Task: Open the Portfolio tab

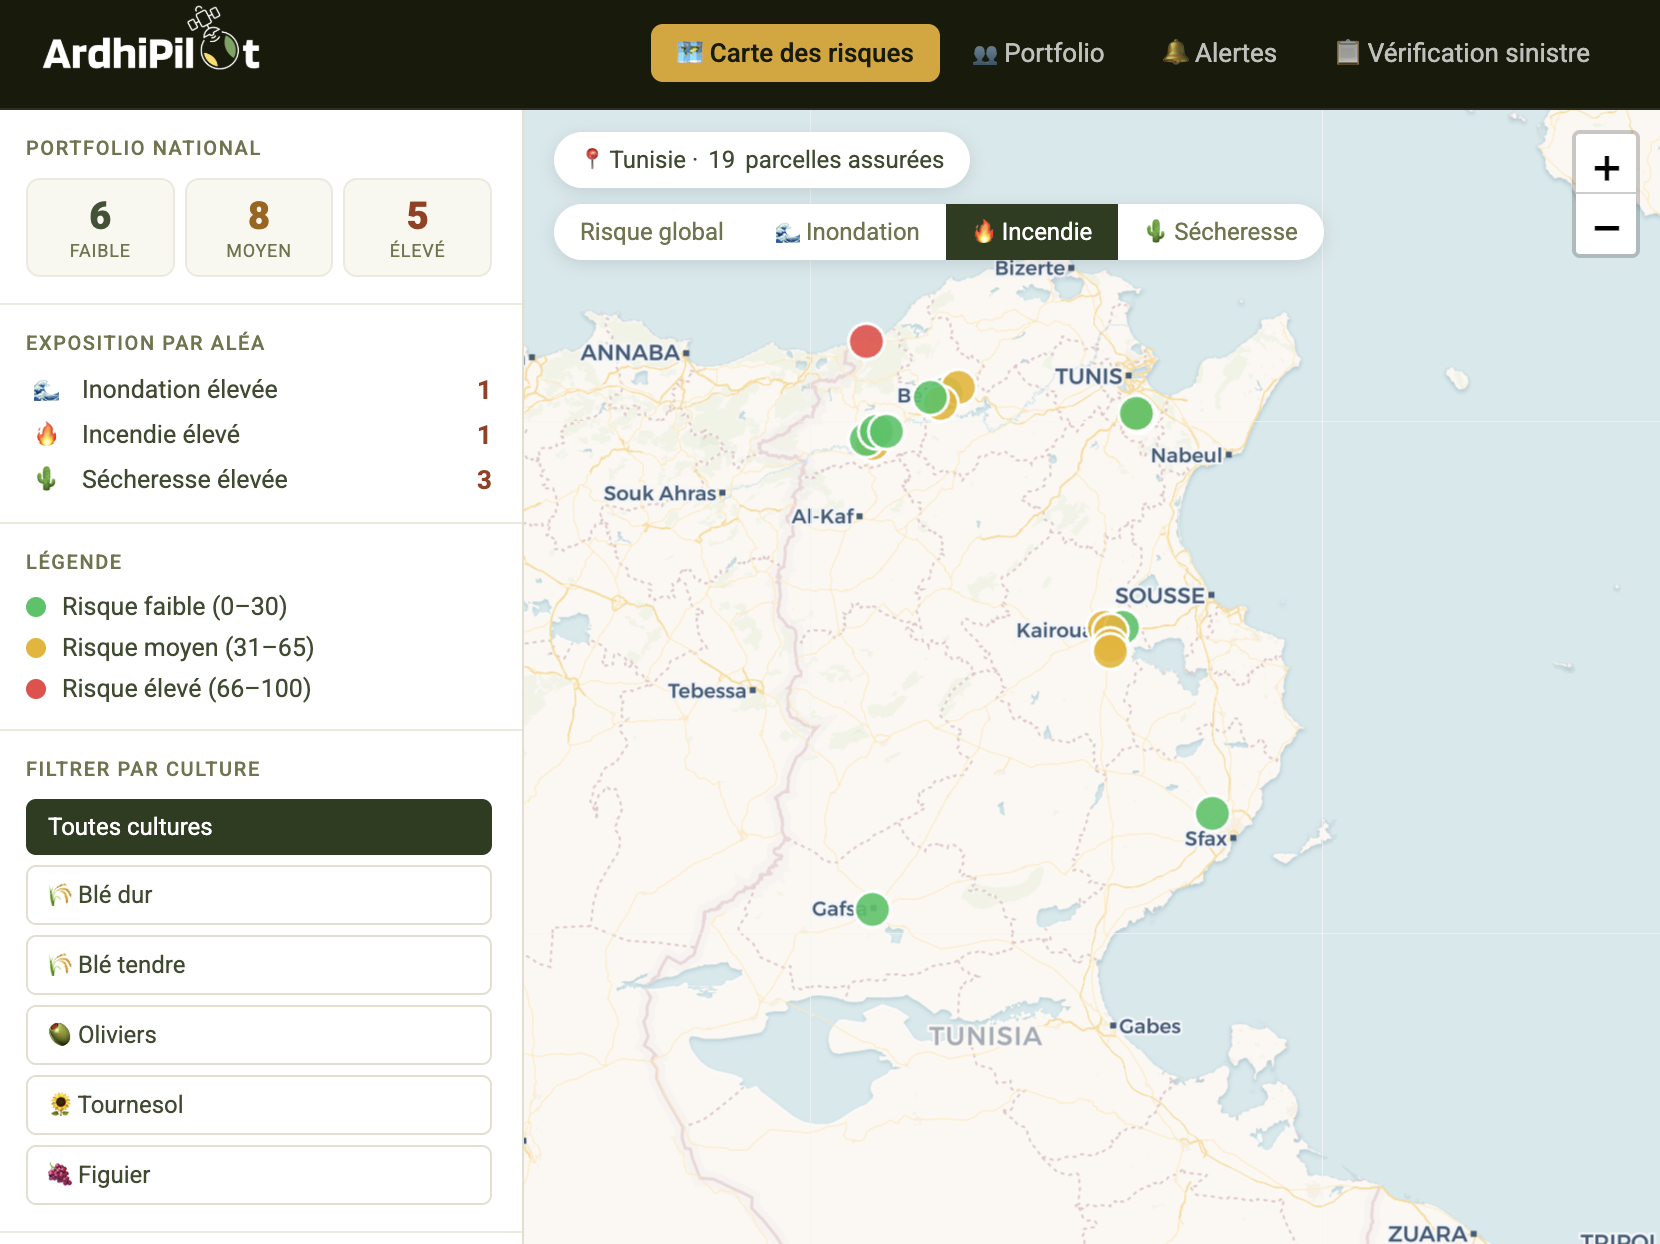Action: point(1038,53)
